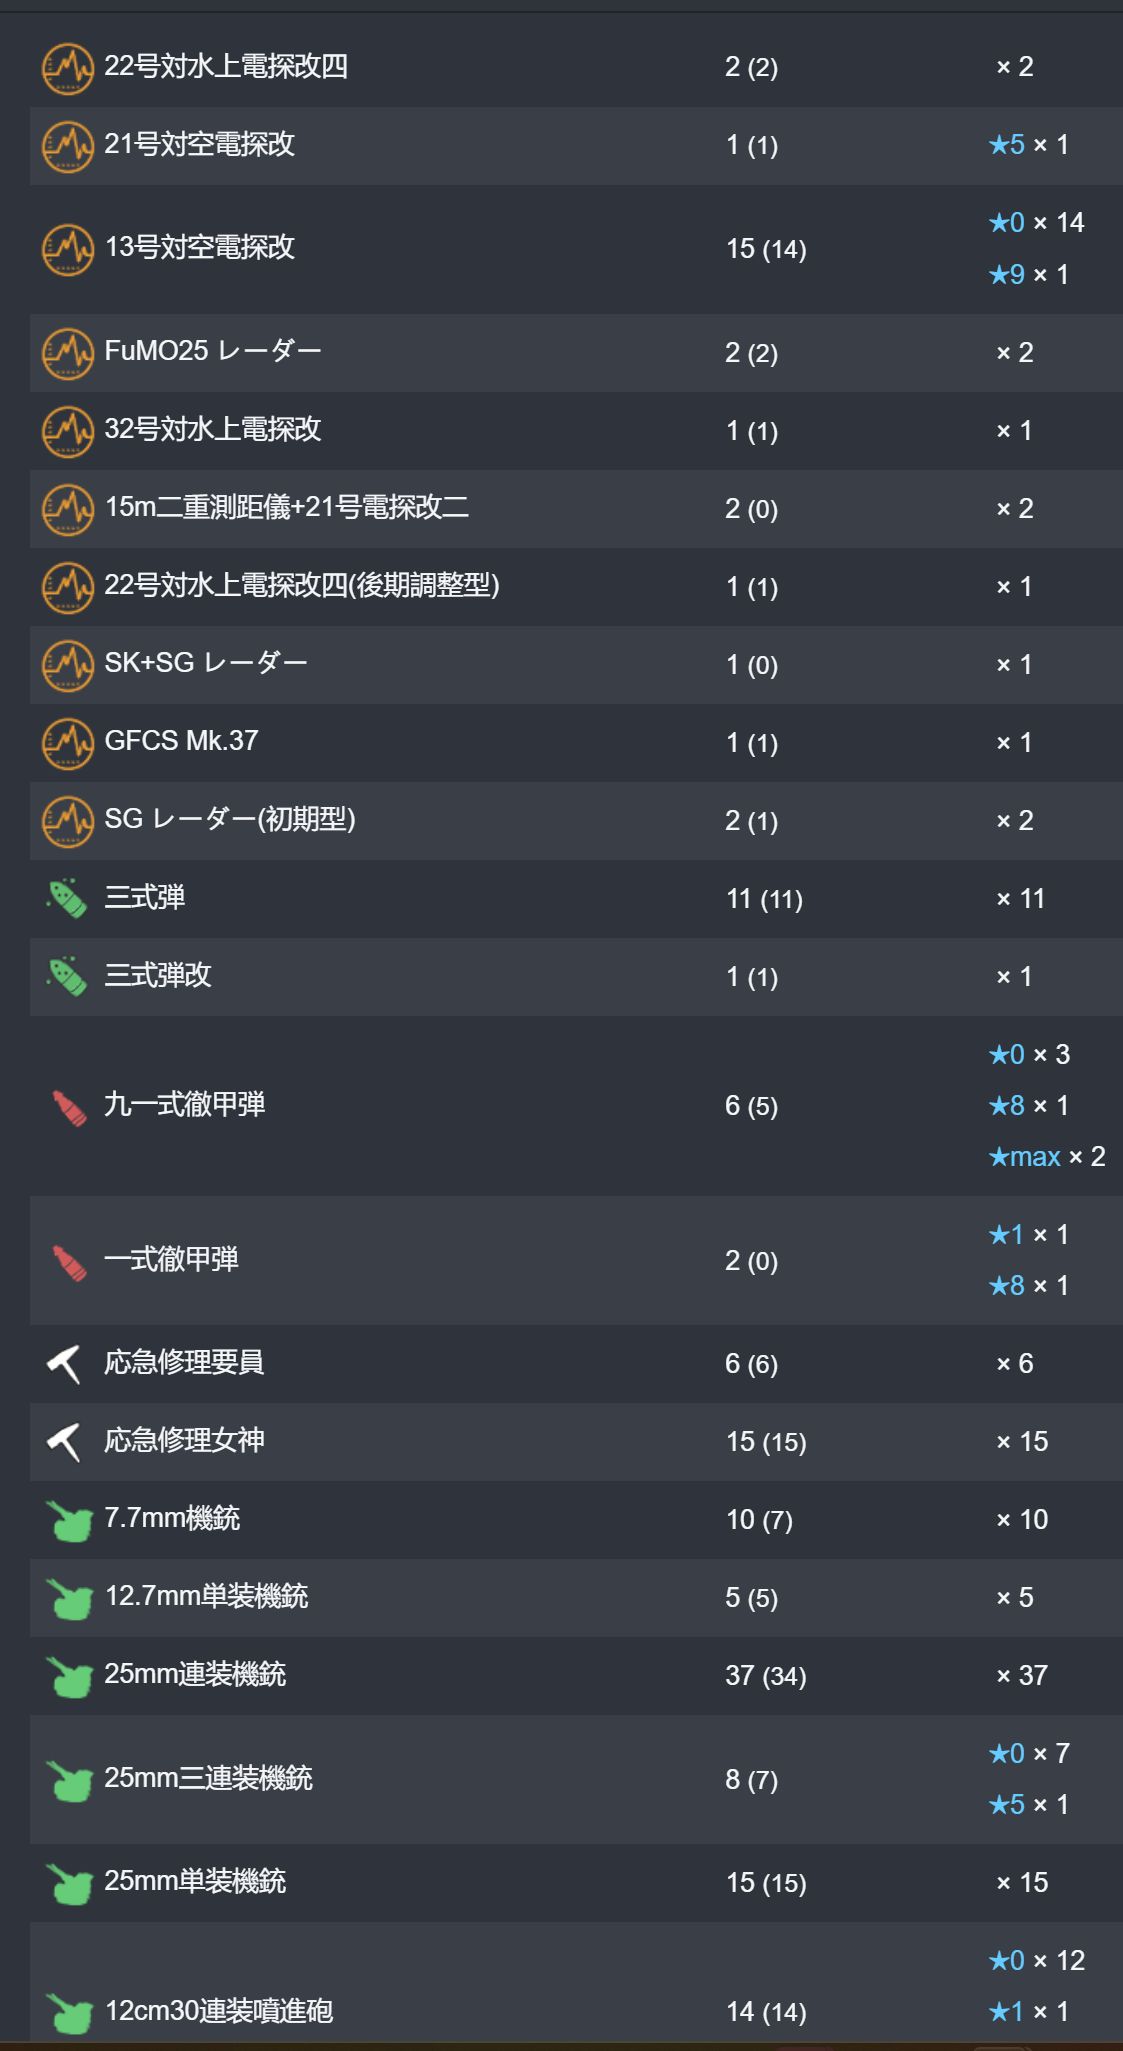
Task: Click the ★max × 2 improvement label
Action: [x=1046, y=1157]
